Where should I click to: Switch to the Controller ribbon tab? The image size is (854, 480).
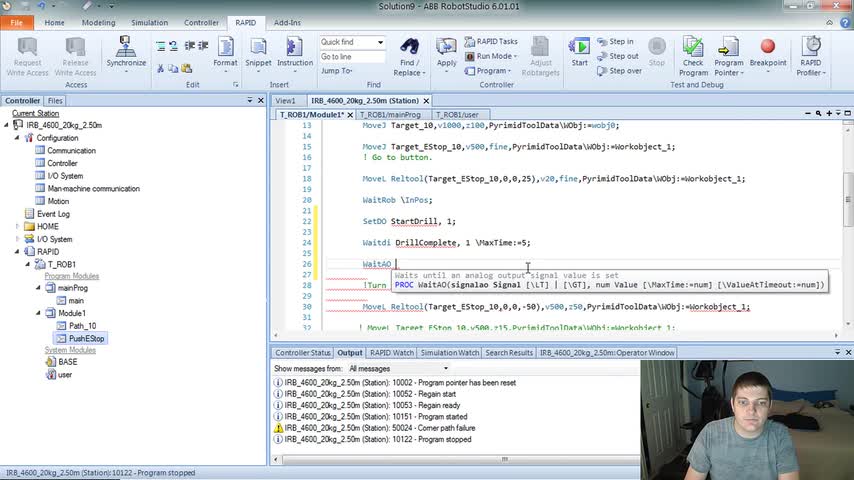(x=201, y=23)
